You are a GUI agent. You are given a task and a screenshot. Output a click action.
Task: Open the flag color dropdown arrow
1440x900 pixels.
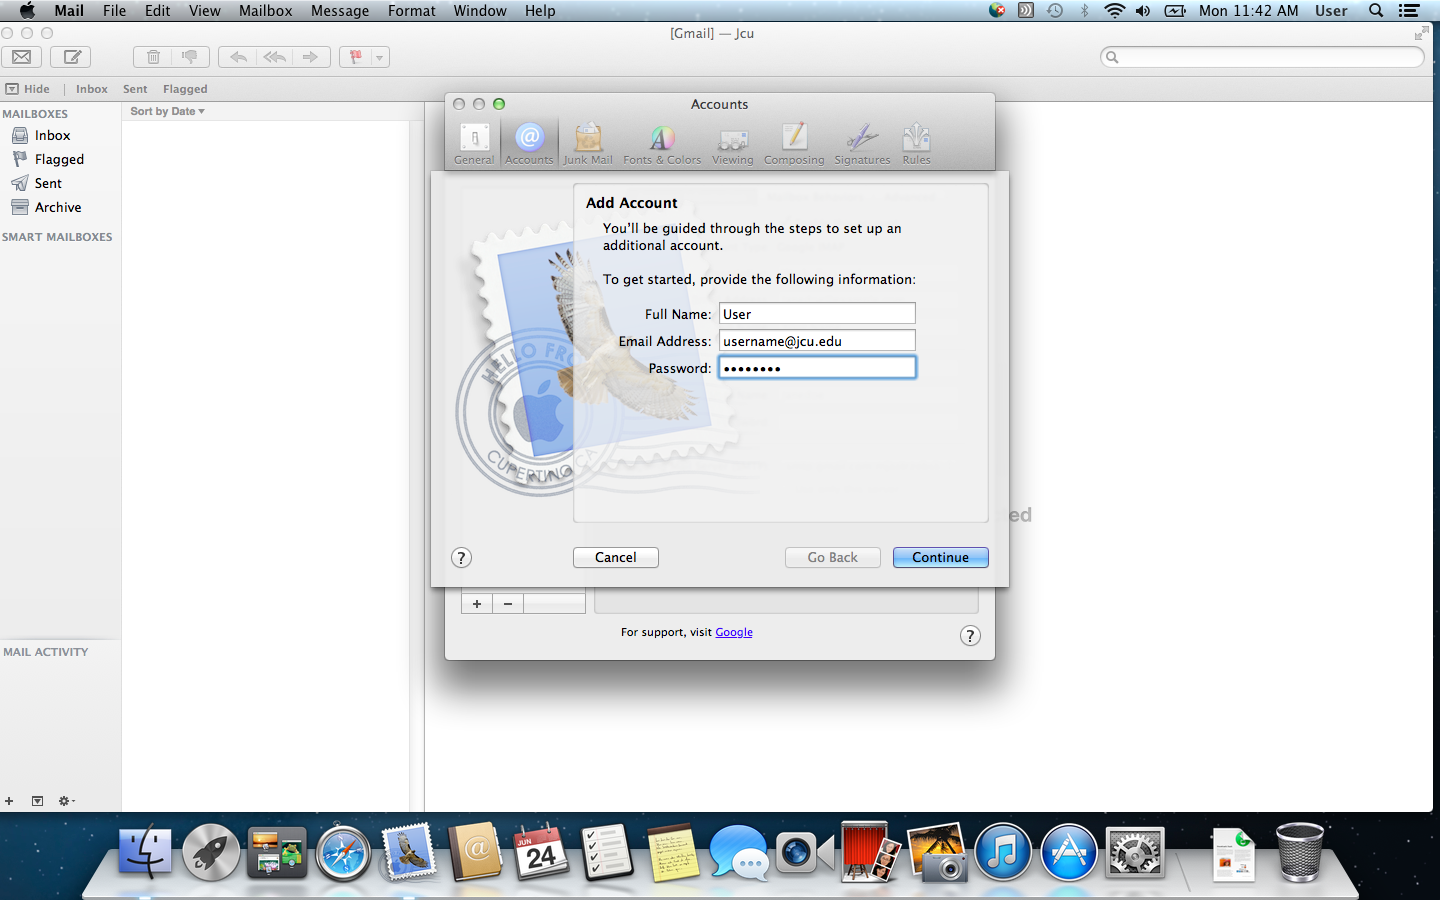click(380, 57)
